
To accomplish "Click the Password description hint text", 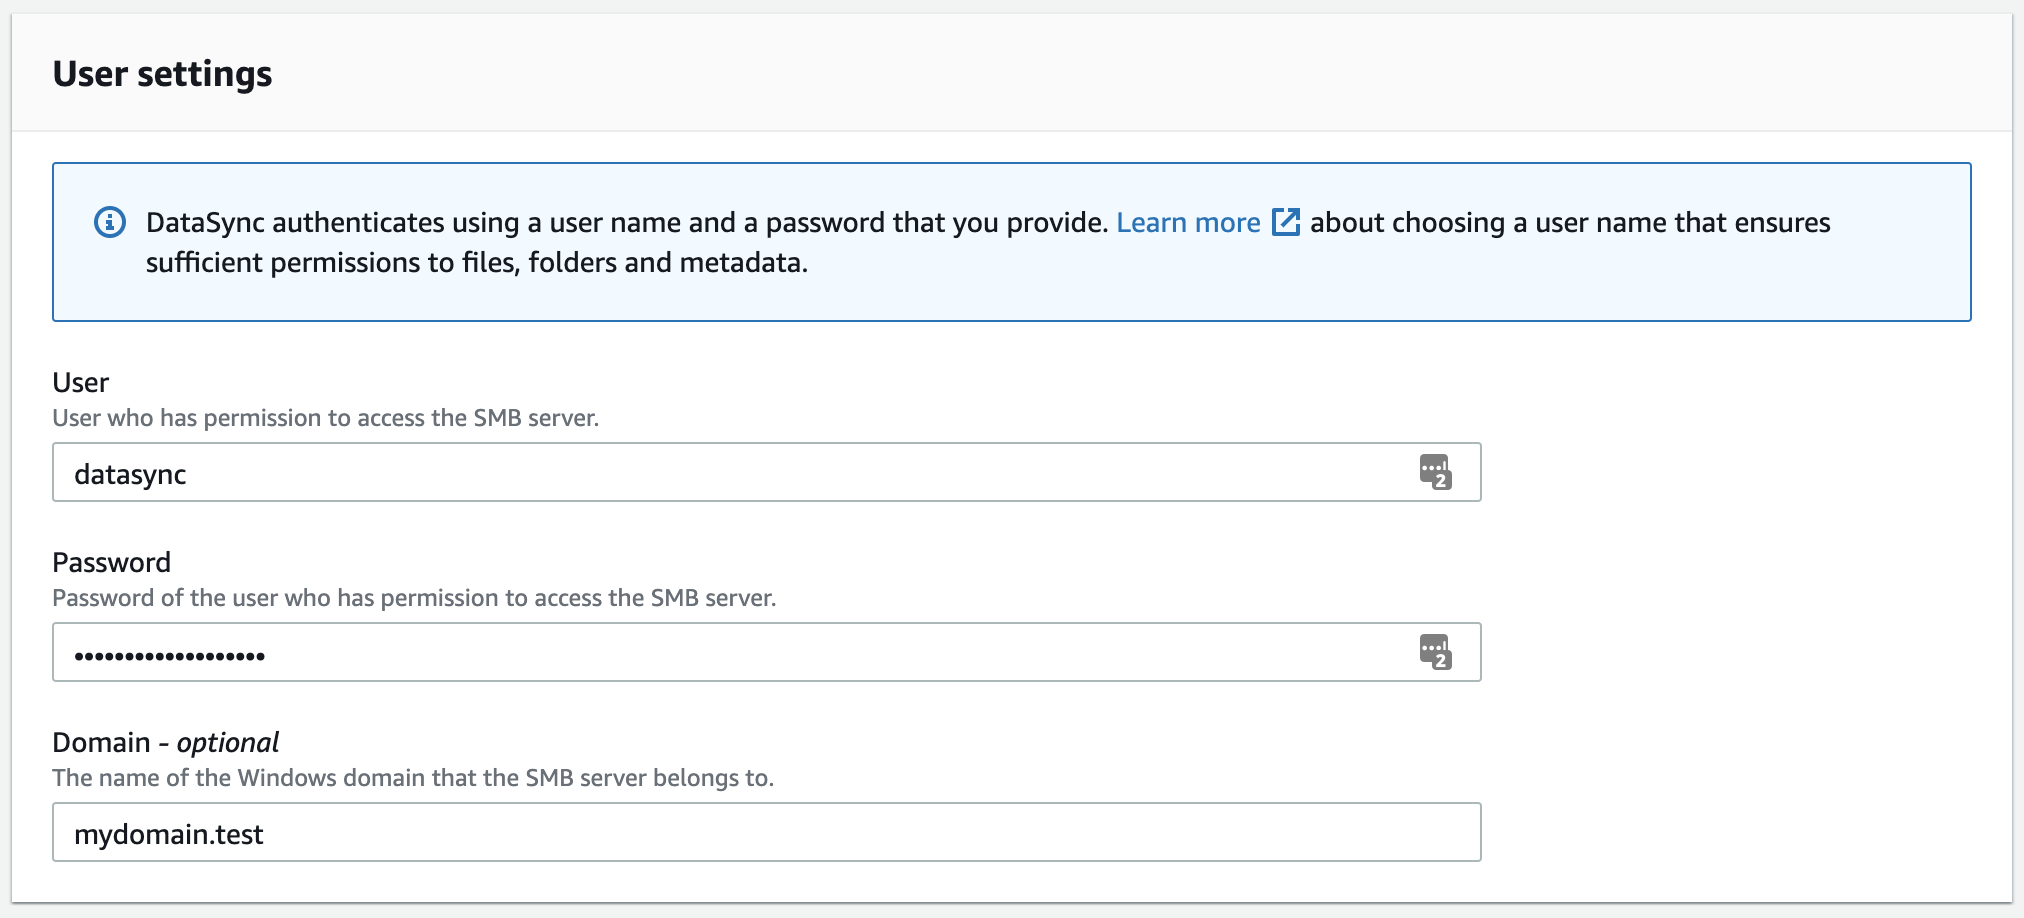I will (414, 598).
